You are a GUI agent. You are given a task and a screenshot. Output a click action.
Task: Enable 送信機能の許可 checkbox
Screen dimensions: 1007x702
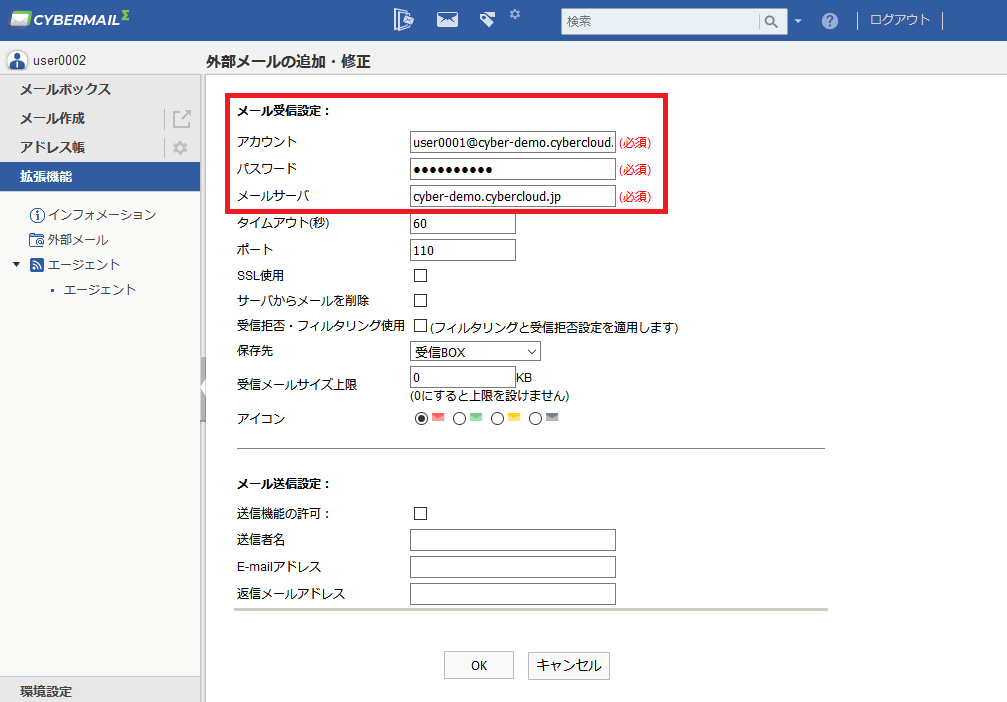click(421, 513)
